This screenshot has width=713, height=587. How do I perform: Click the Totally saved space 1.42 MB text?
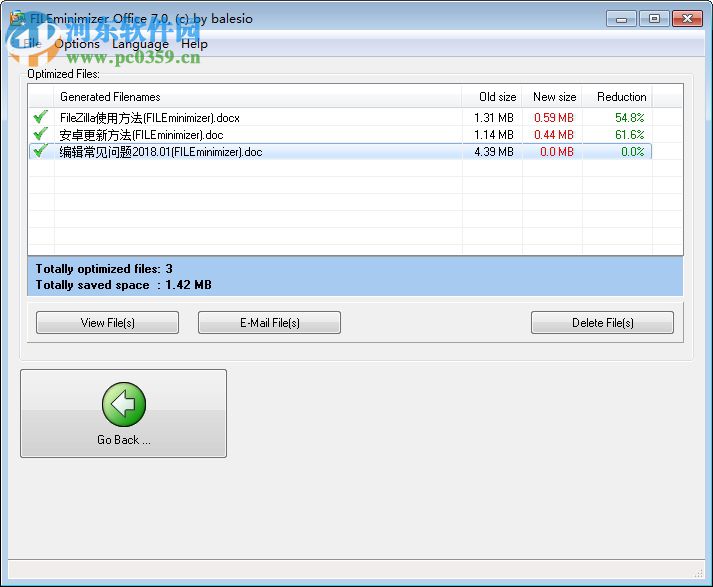[x=124, y=285]
